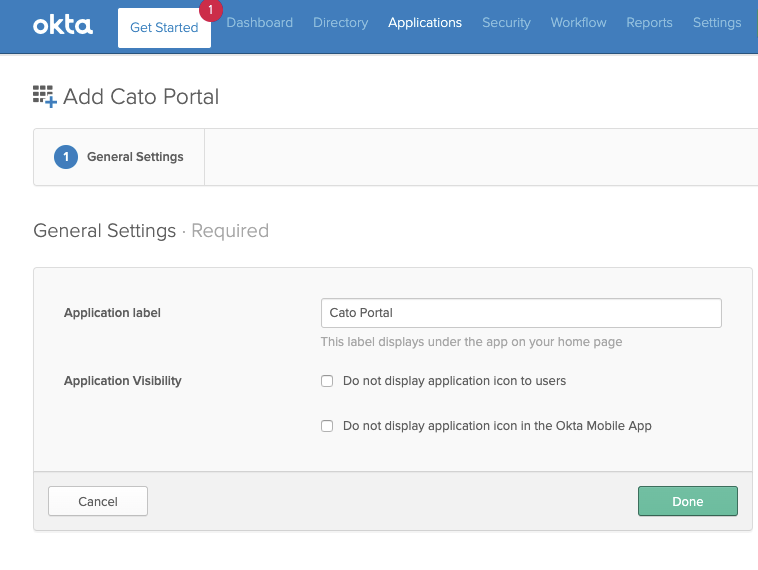Select the General Settings step tab

pos(119,157)
